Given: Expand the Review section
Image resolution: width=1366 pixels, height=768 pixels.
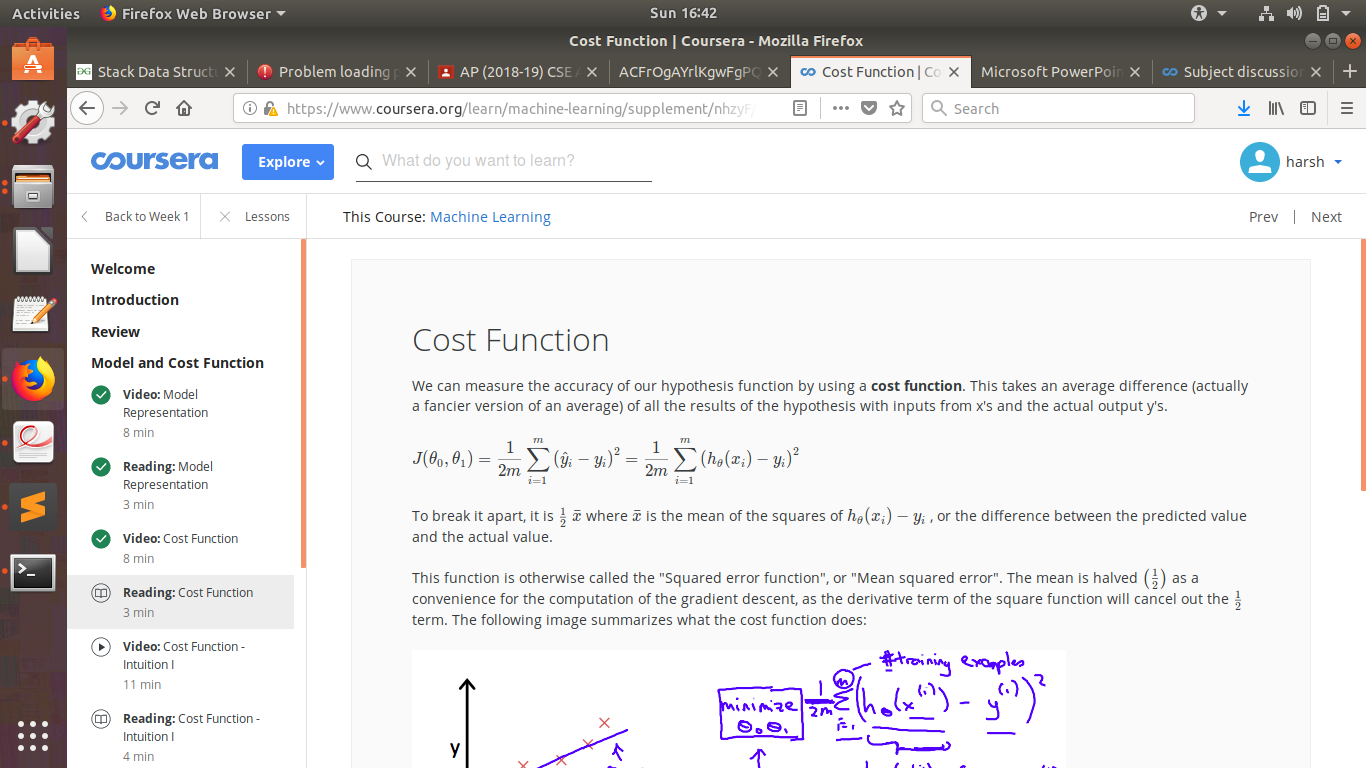Looking at the screenshot, I should [116, 332].
